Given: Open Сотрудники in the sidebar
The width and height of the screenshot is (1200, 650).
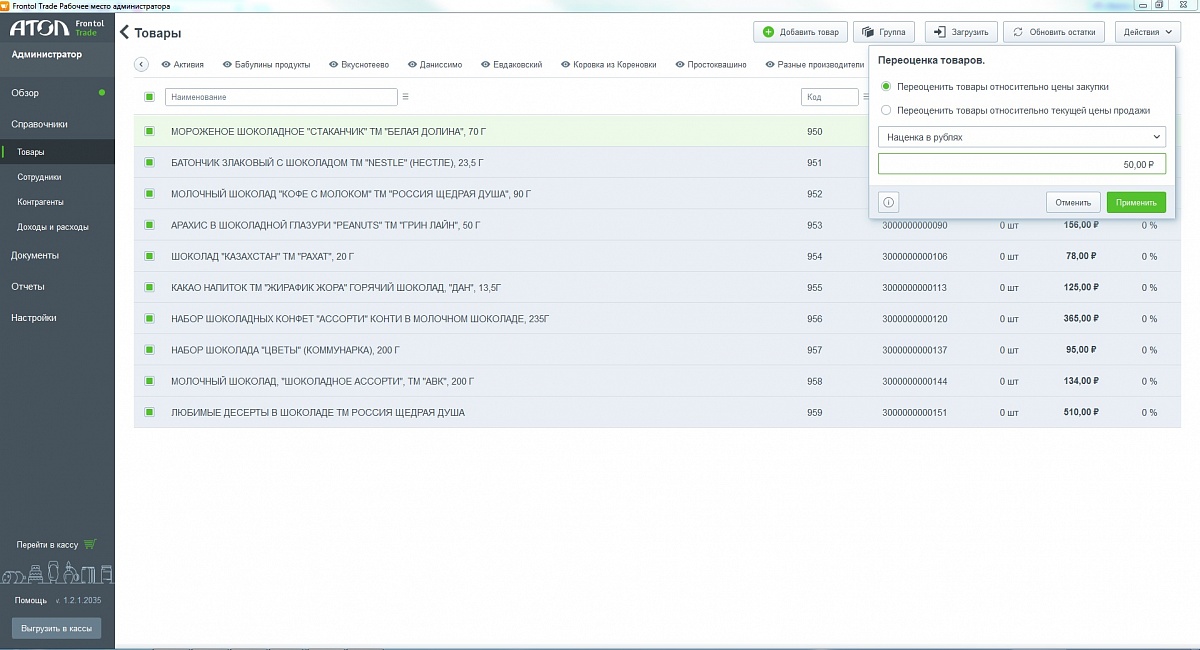Looking at the screenshot, I should coord(39,177).
